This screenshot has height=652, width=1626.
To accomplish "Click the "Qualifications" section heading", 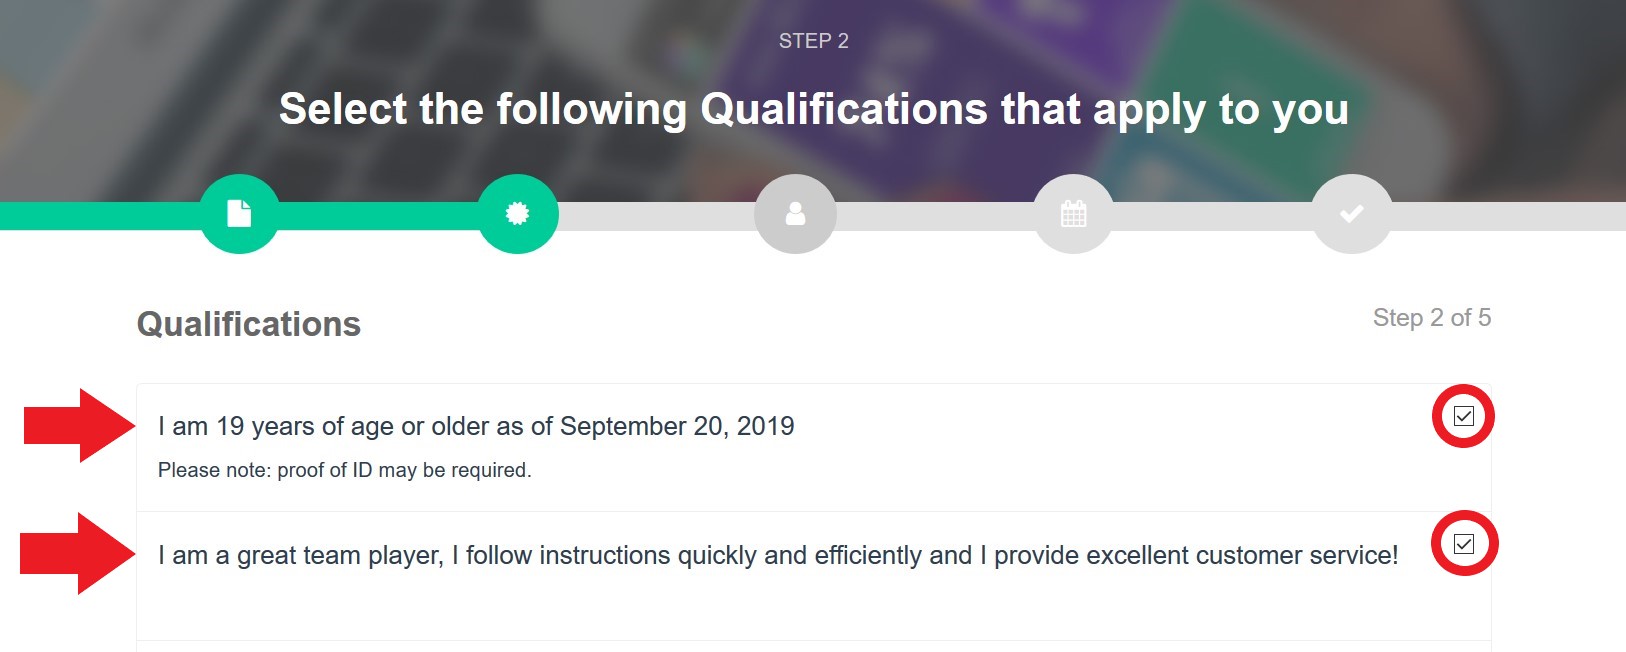I will pyautogui.click(x=249, y=324).
